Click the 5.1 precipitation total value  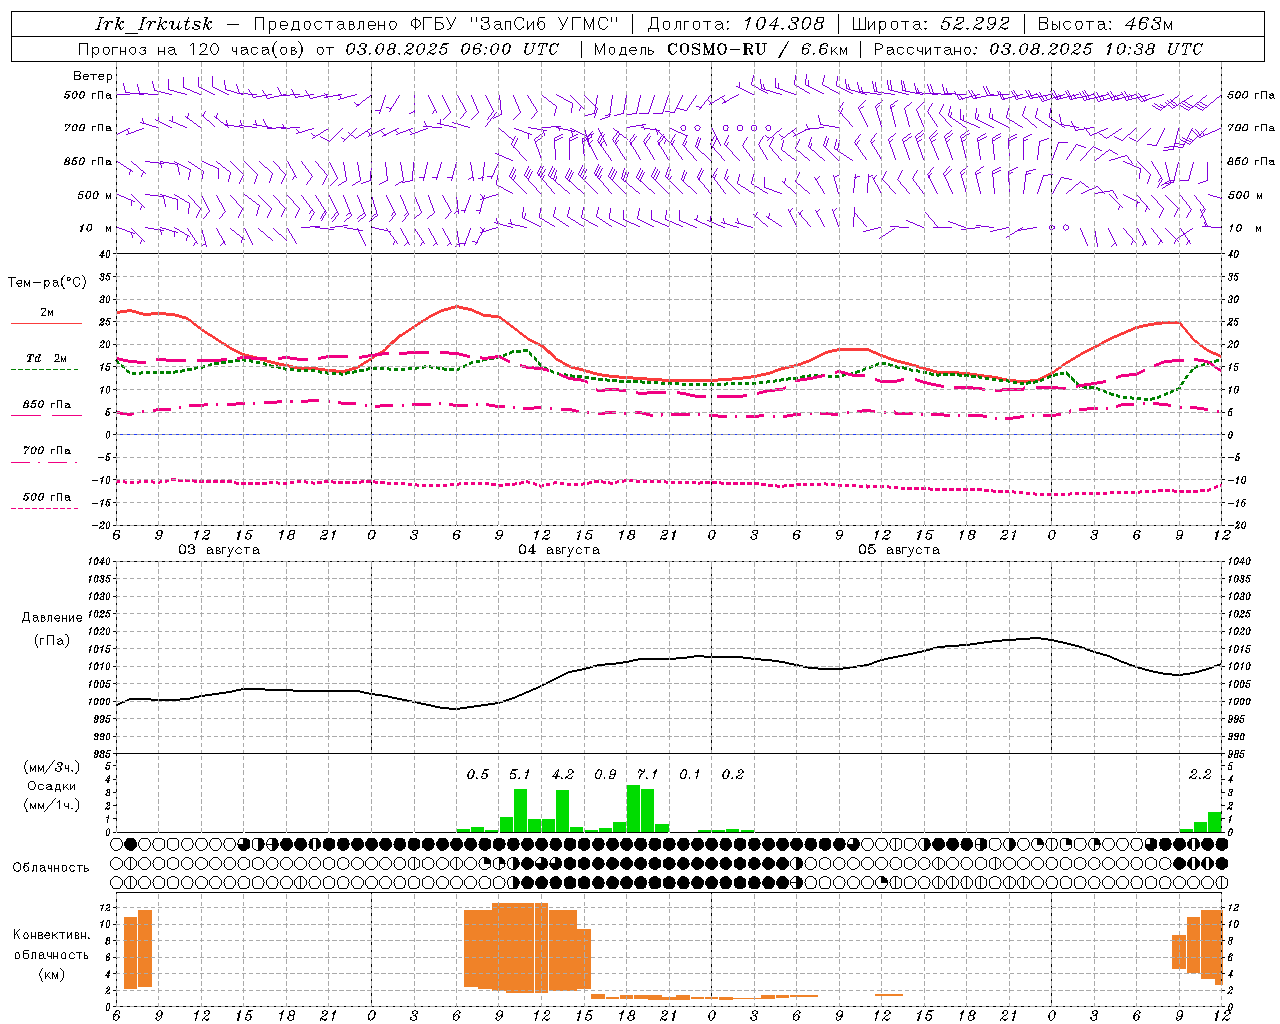pos(520,774)
